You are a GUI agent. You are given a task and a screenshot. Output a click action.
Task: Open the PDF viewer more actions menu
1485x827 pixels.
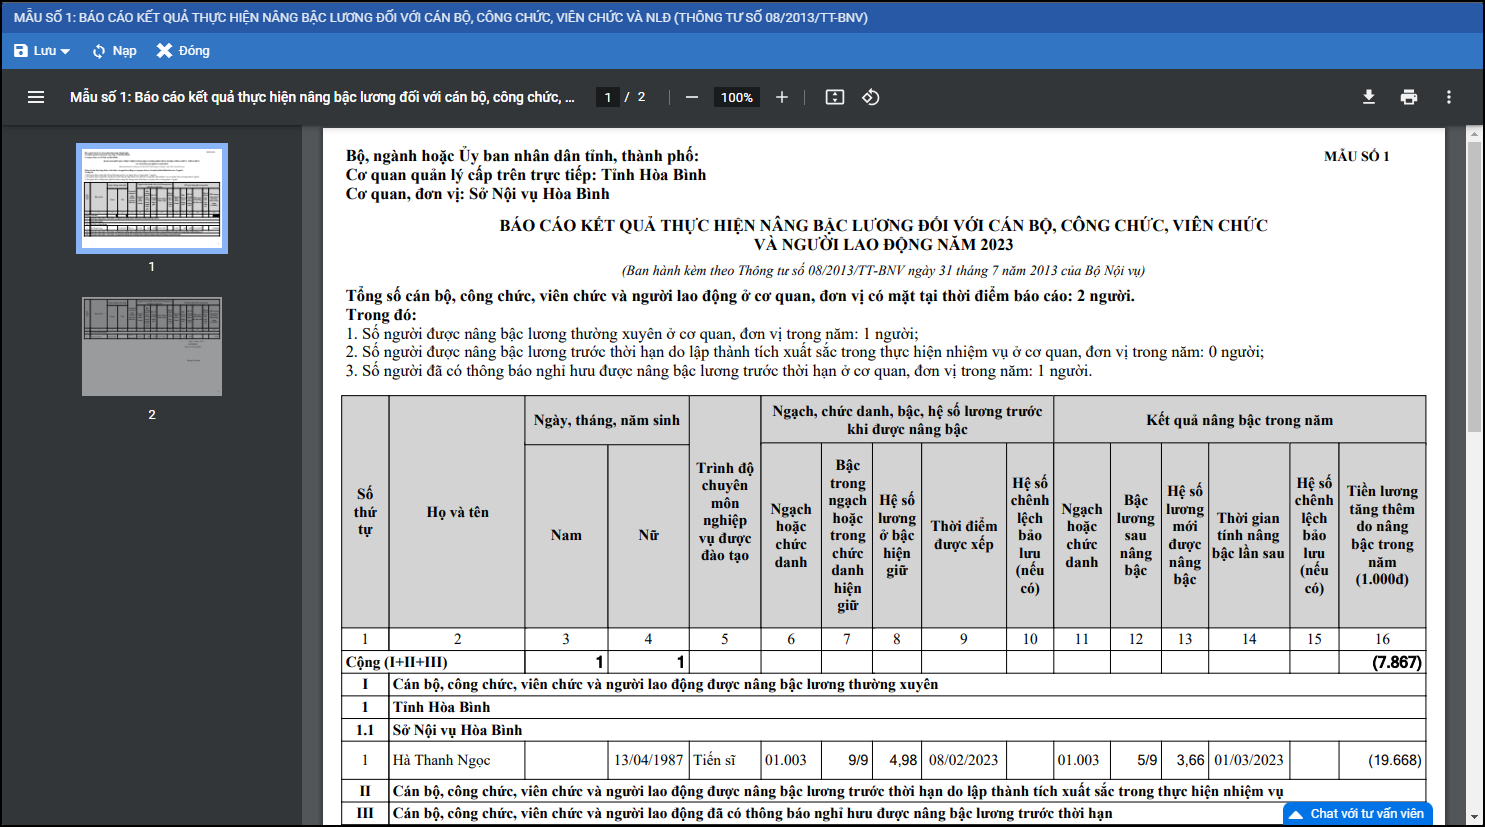tap(1448, 97)
